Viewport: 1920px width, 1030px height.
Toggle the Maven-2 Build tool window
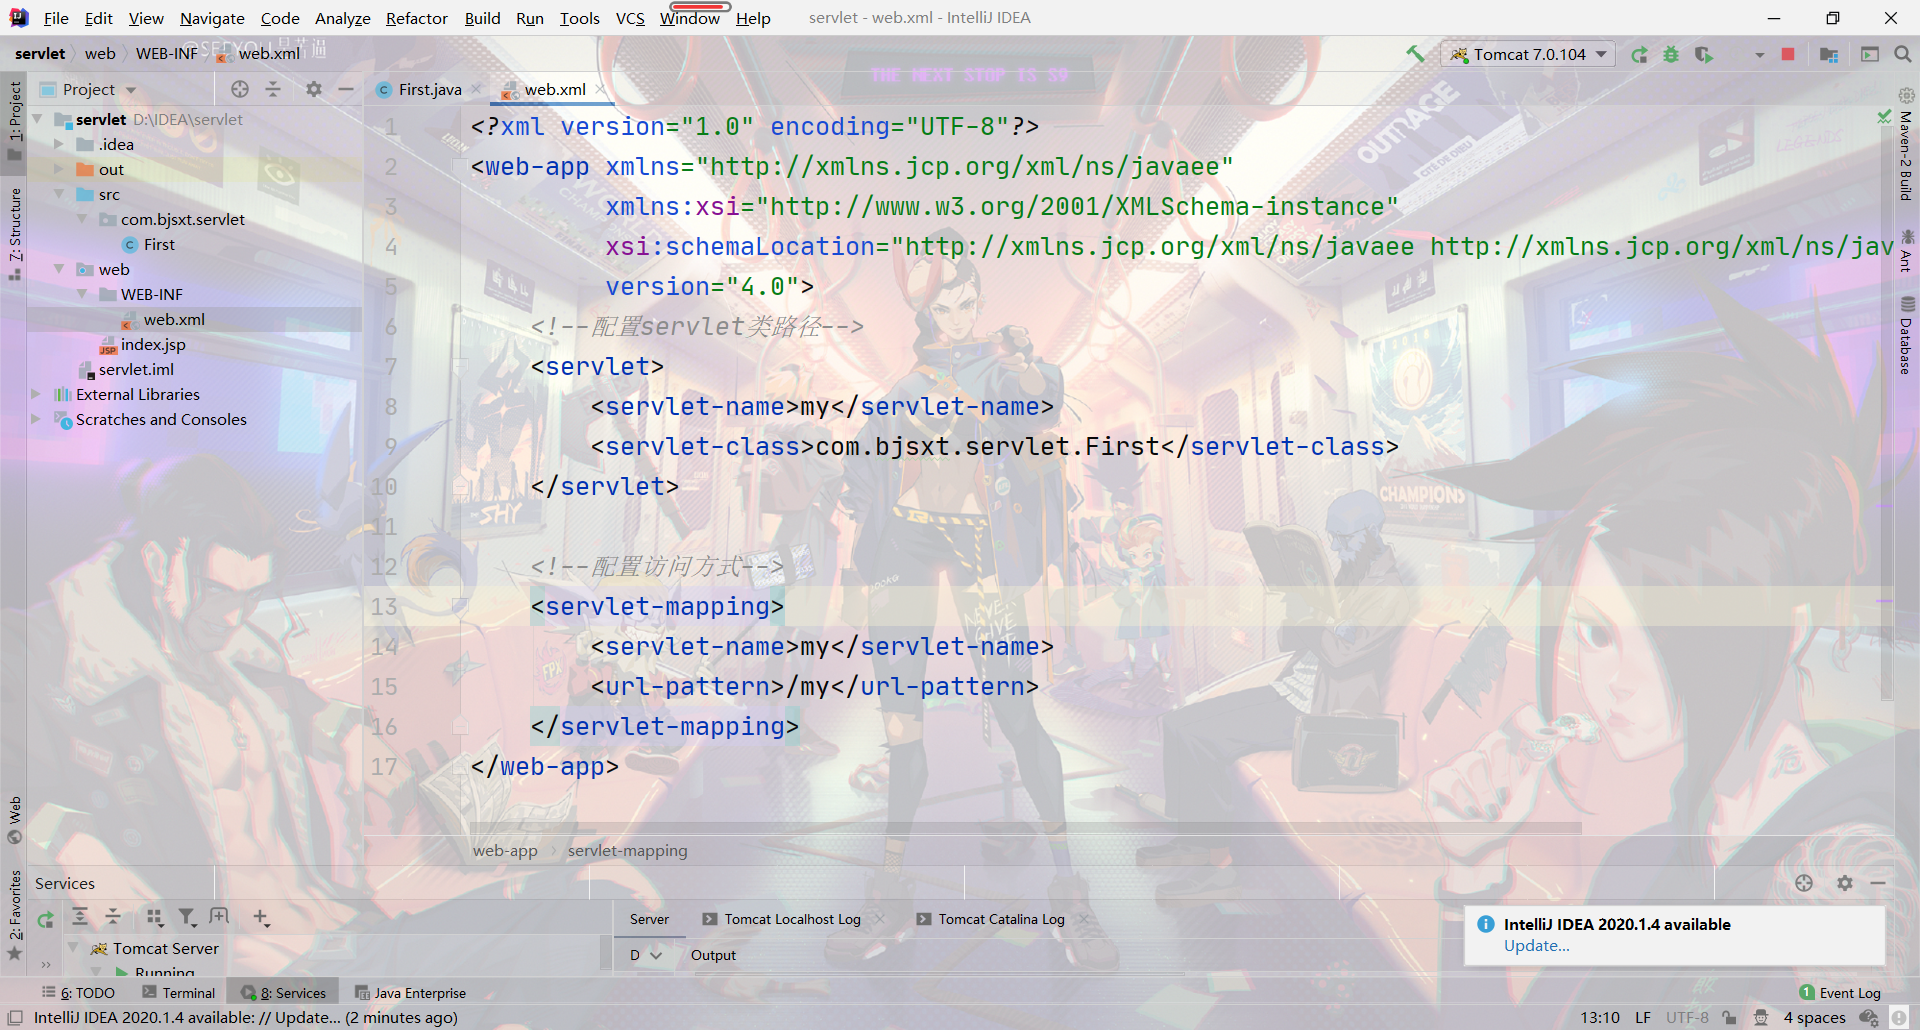click(1906, 146)
